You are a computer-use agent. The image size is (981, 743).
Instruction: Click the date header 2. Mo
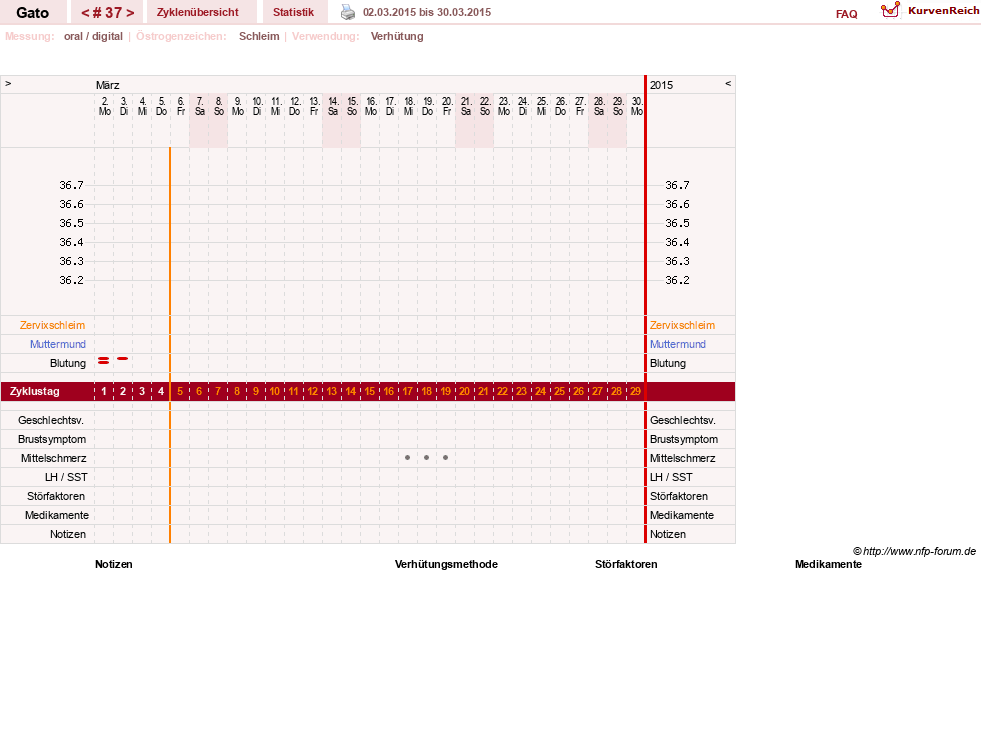tap(104, 106)
